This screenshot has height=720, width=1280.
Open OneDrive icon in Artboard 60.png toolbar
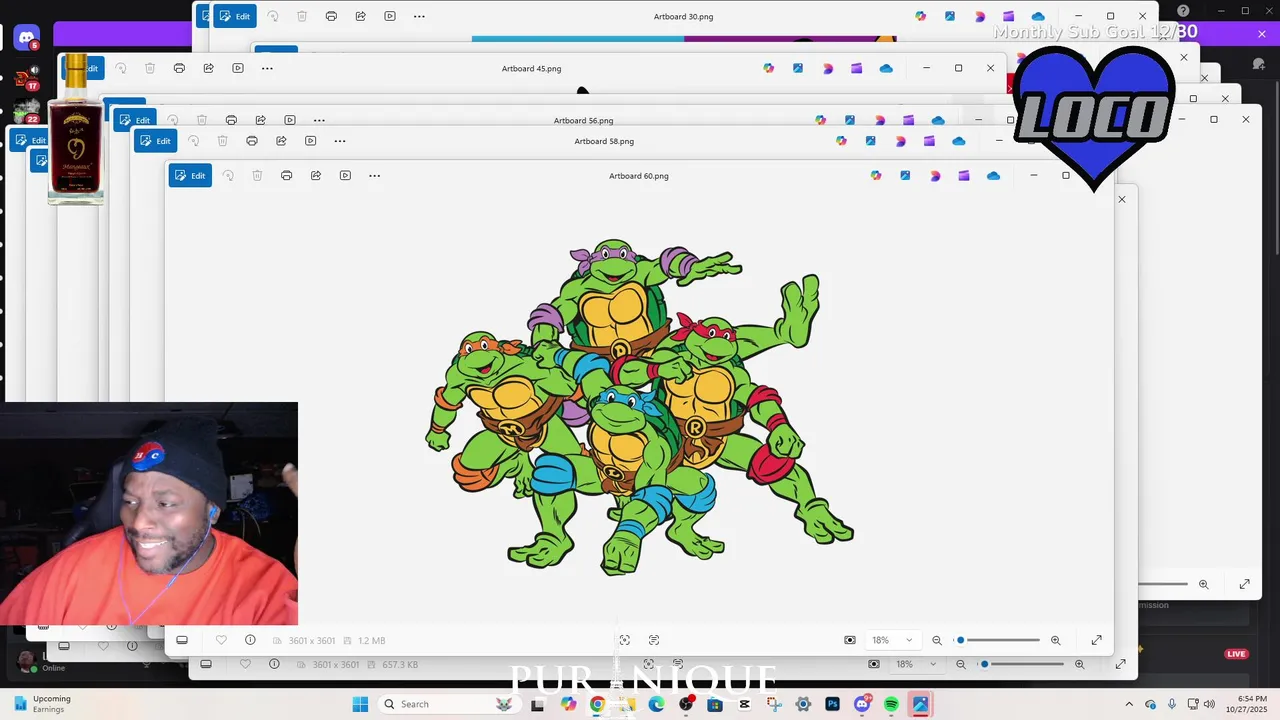click(993, 176)
